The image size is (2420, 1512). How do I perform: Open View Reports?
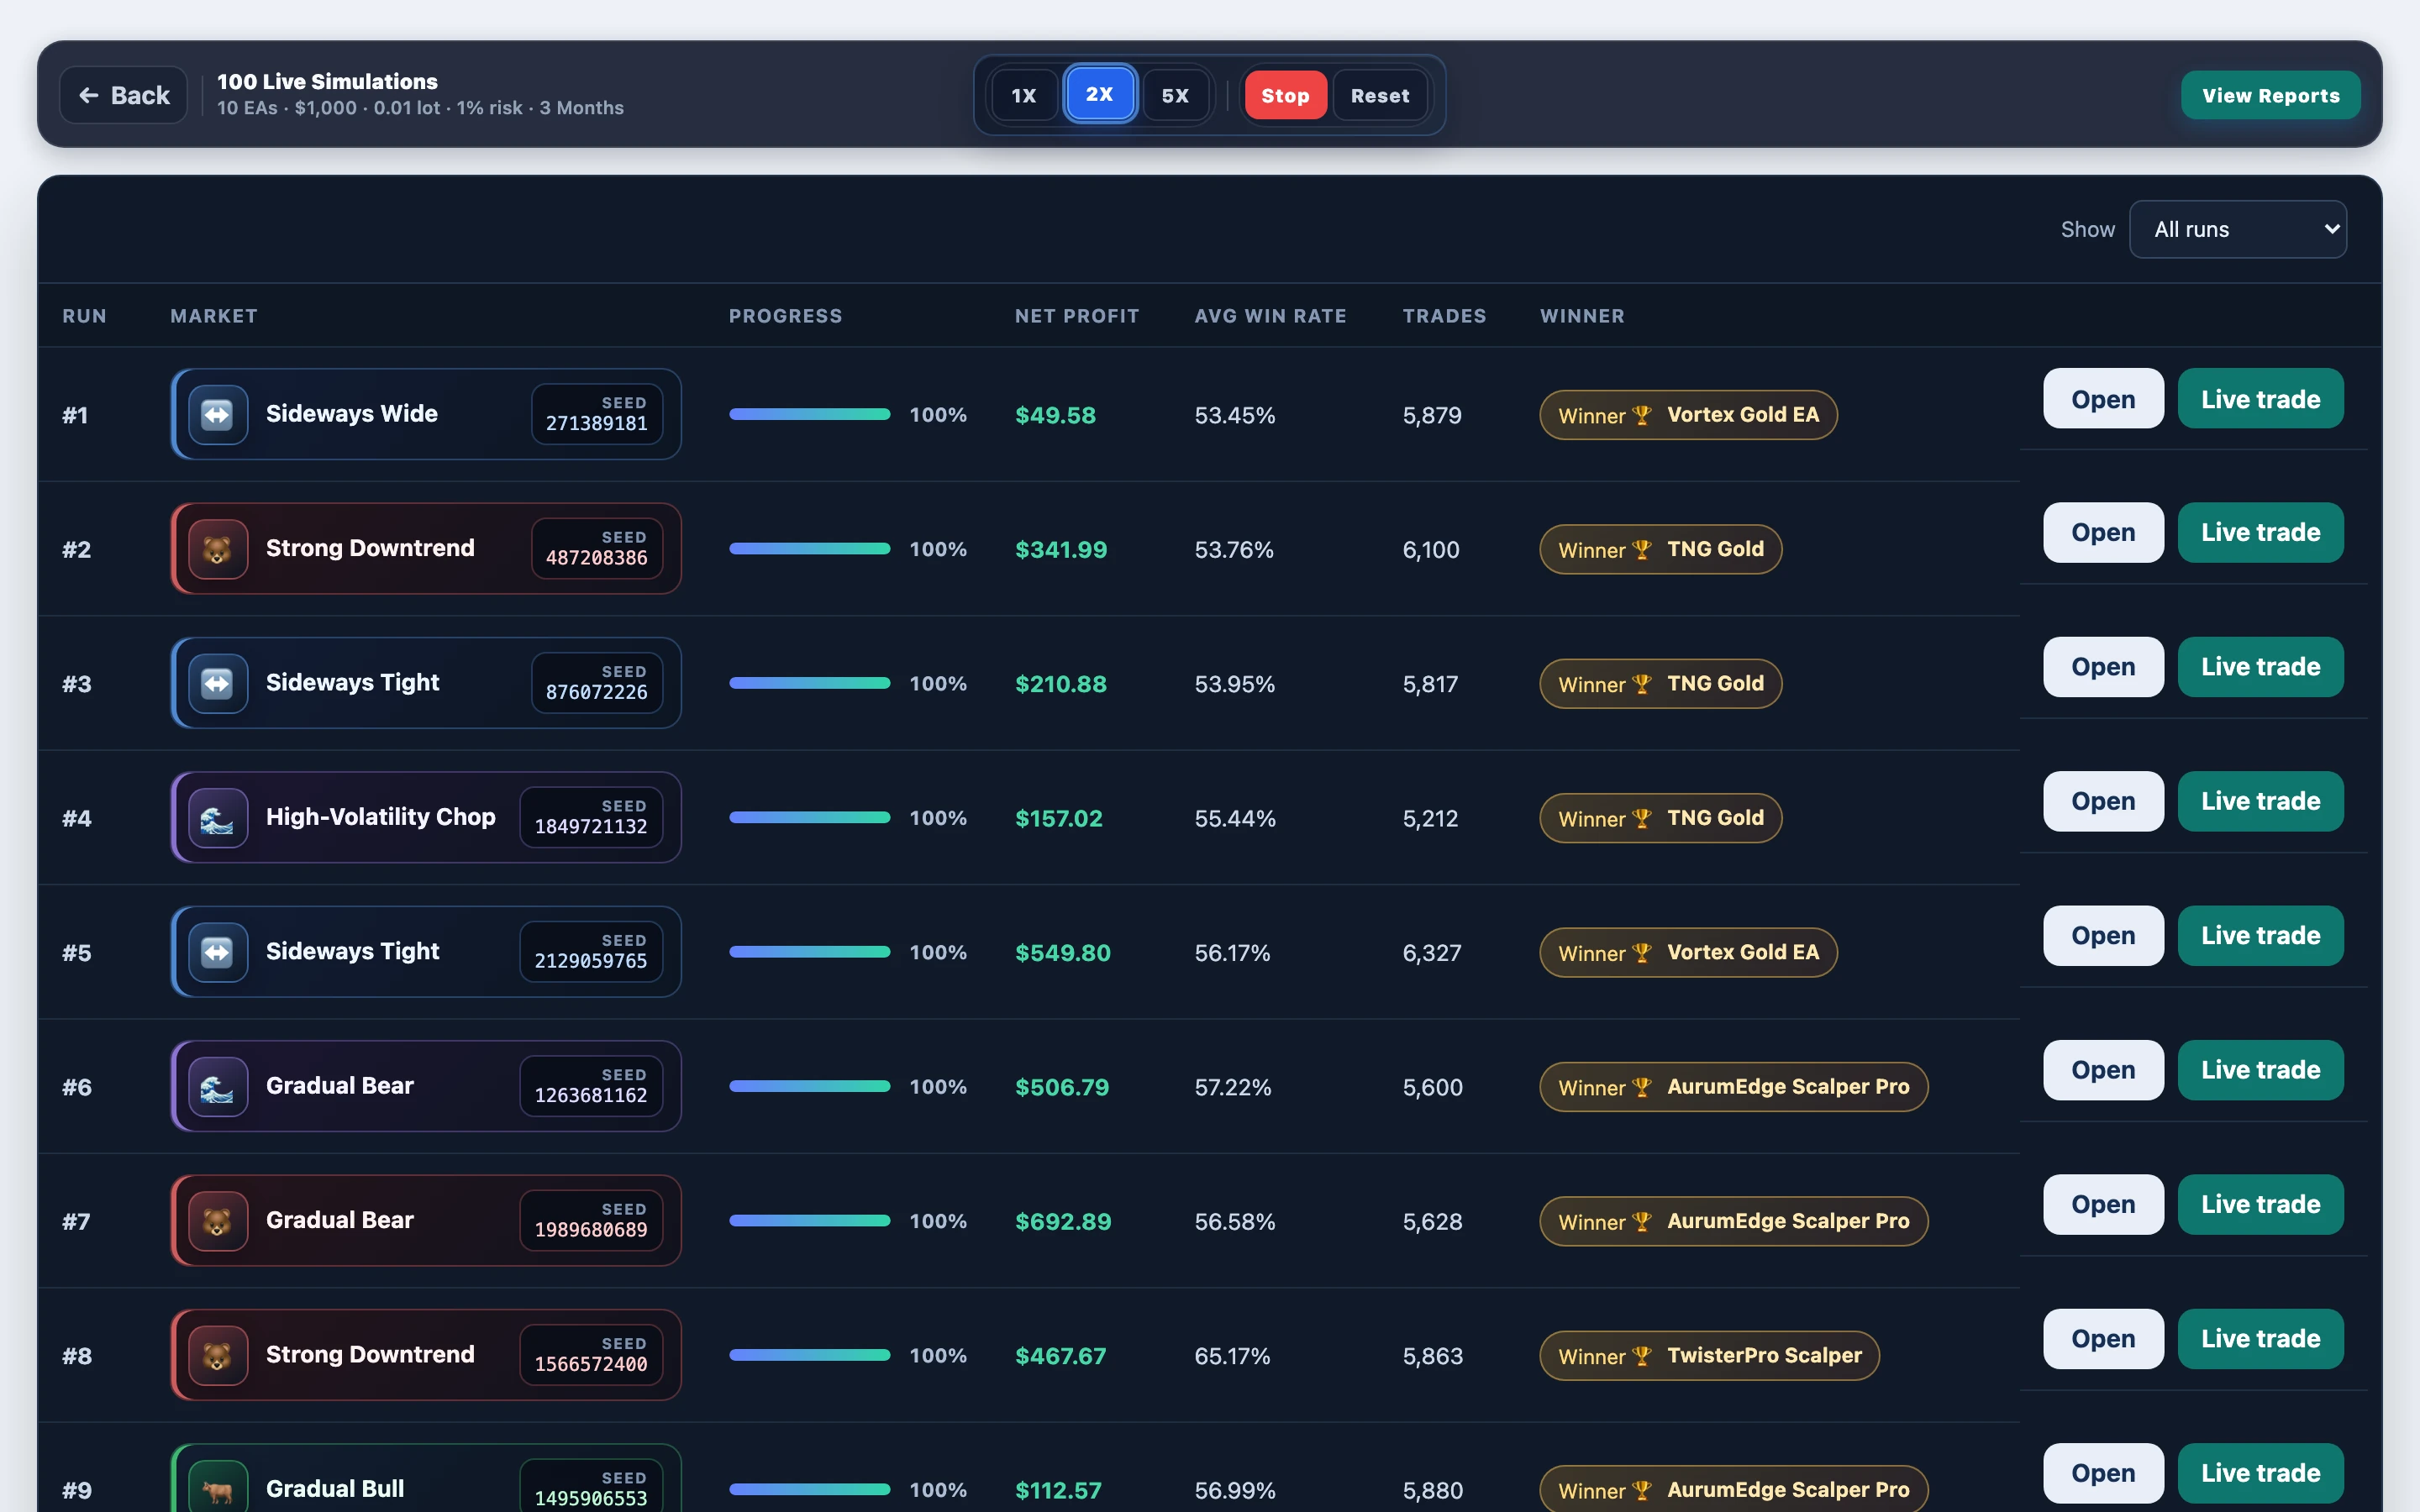point(2270,95)
